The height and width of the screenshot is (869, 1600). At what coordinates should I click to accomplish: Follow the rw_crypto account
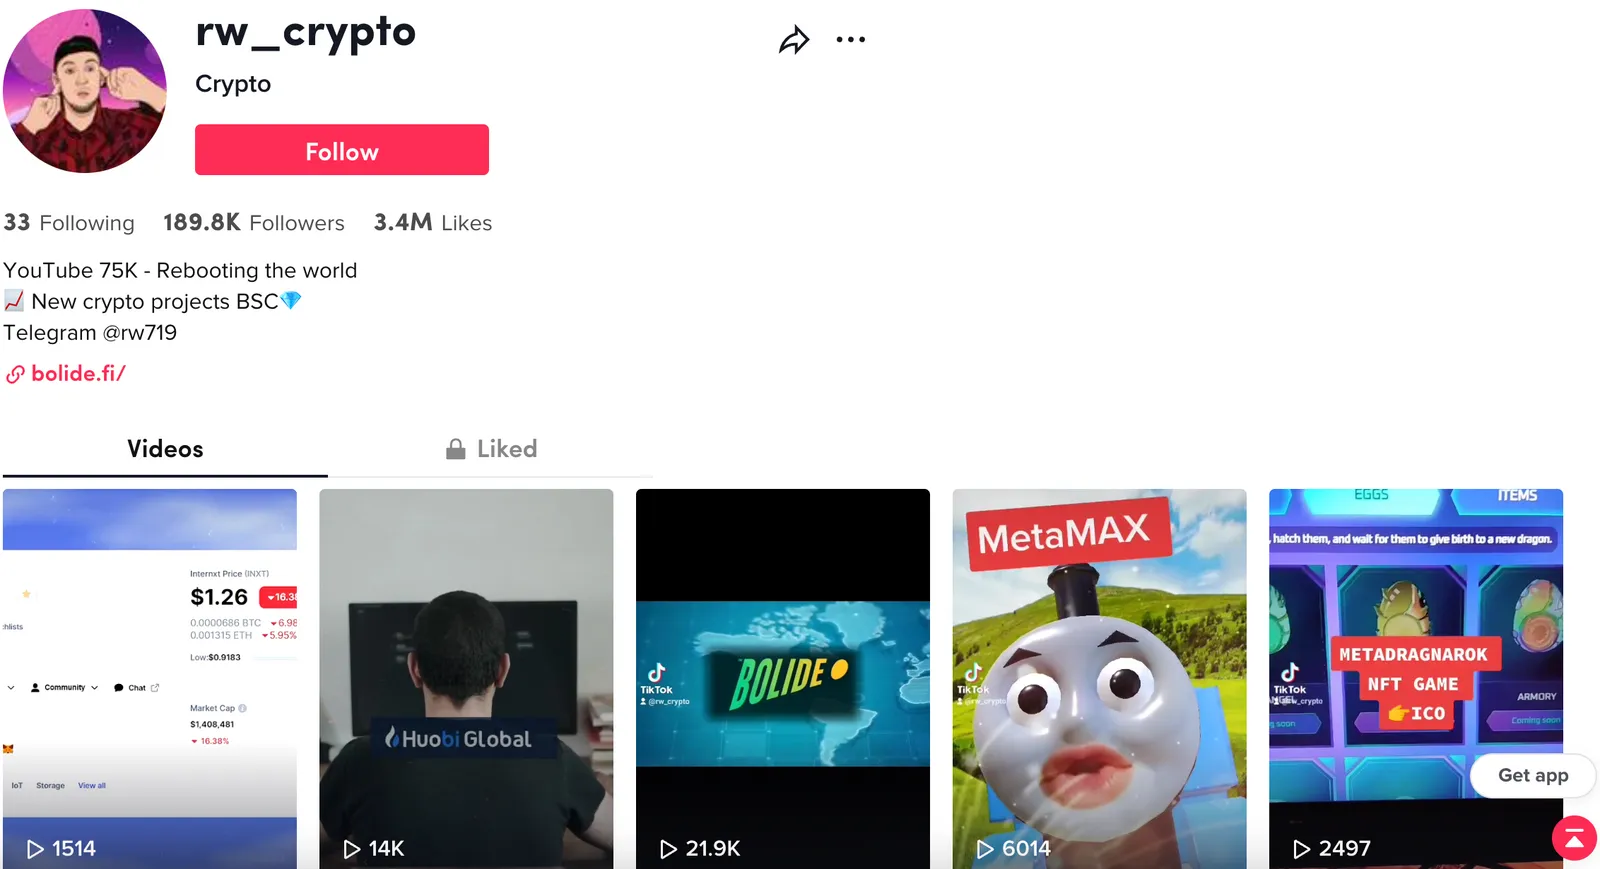[x=342, y=150]
